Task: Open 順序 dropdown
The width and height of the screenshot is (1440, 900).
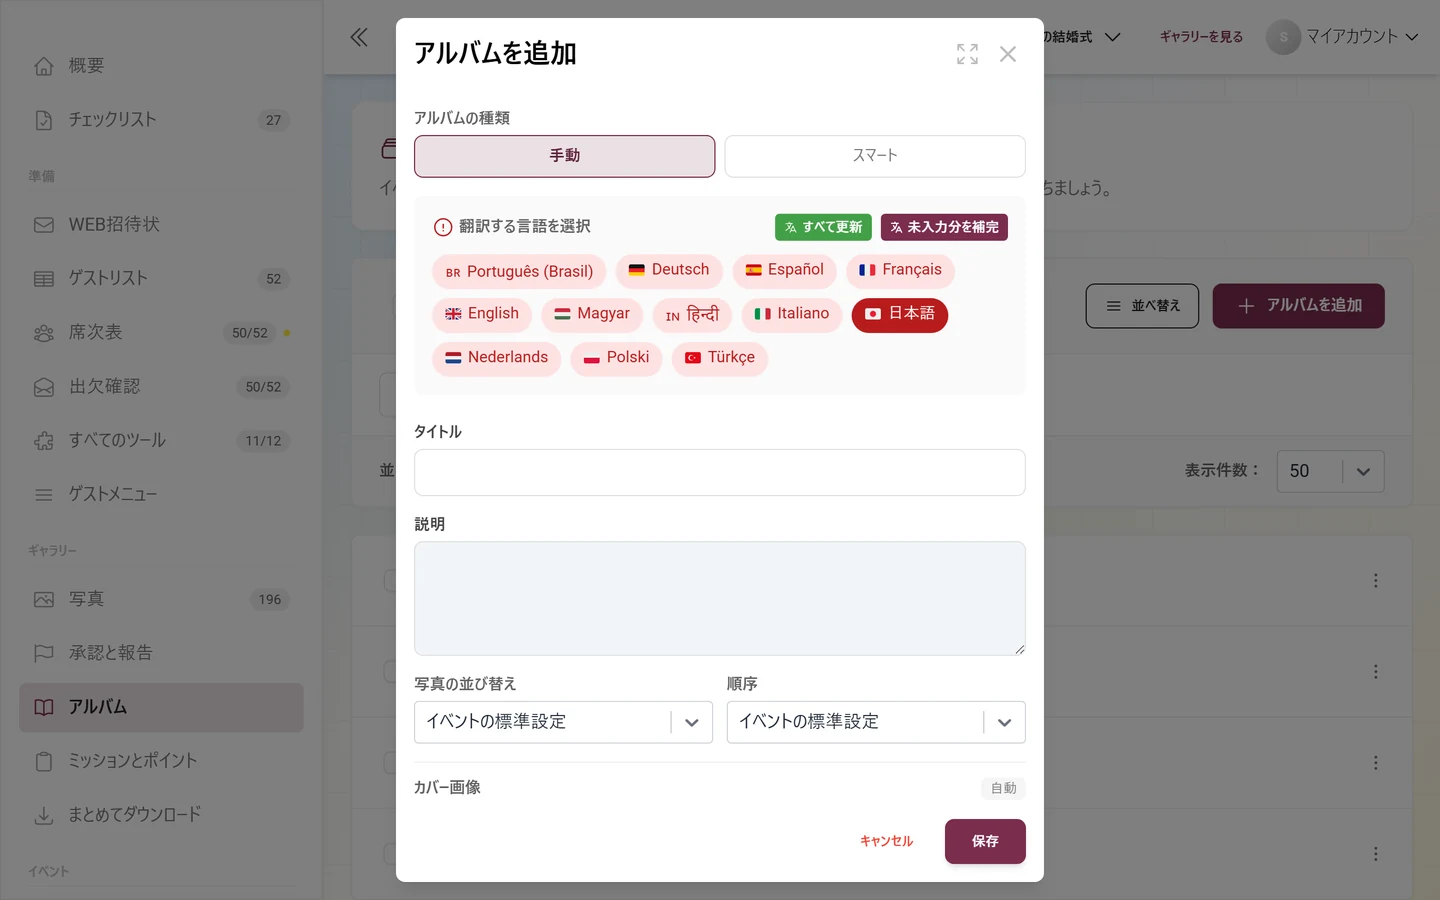Action: tap(876, 722)
